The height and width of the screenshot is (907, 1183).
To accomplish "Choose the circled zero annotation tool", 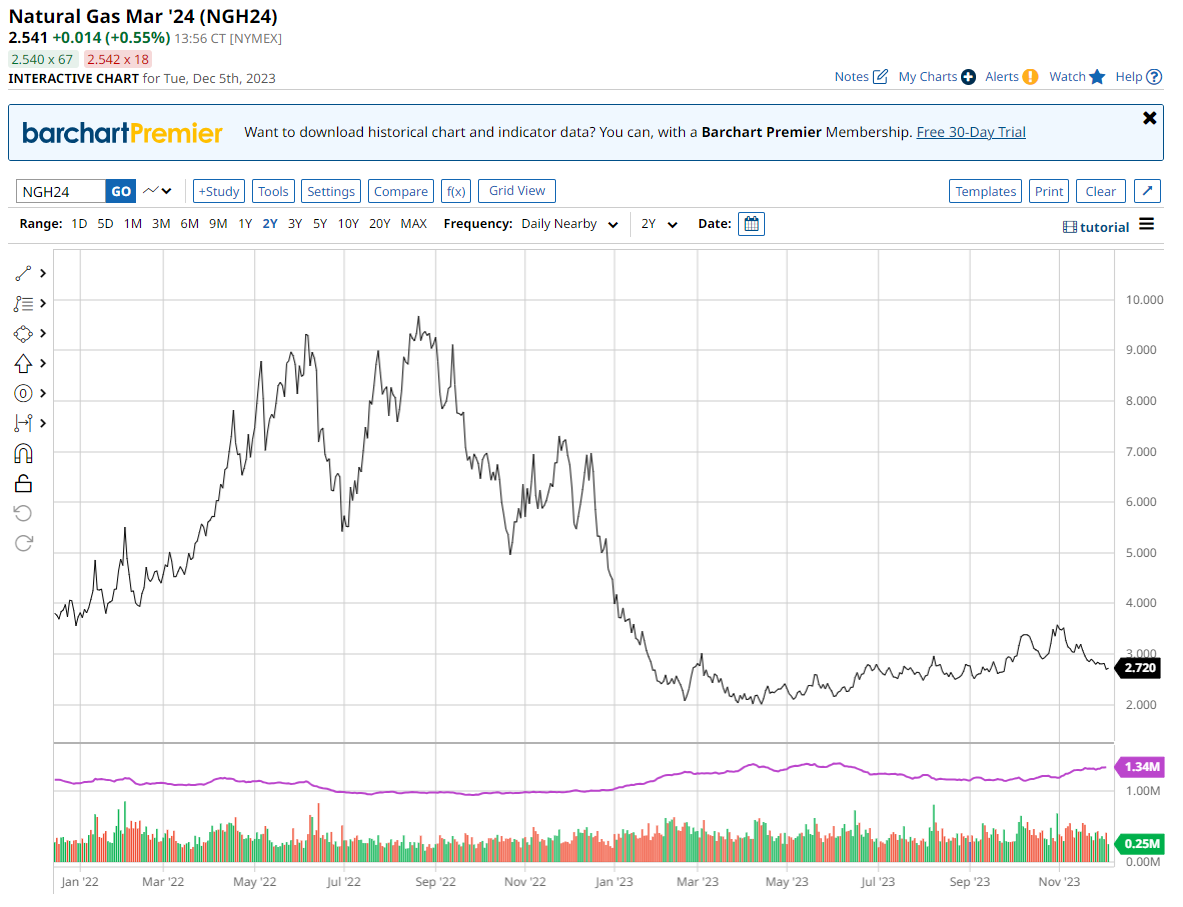I will click(x=23, y=393).
